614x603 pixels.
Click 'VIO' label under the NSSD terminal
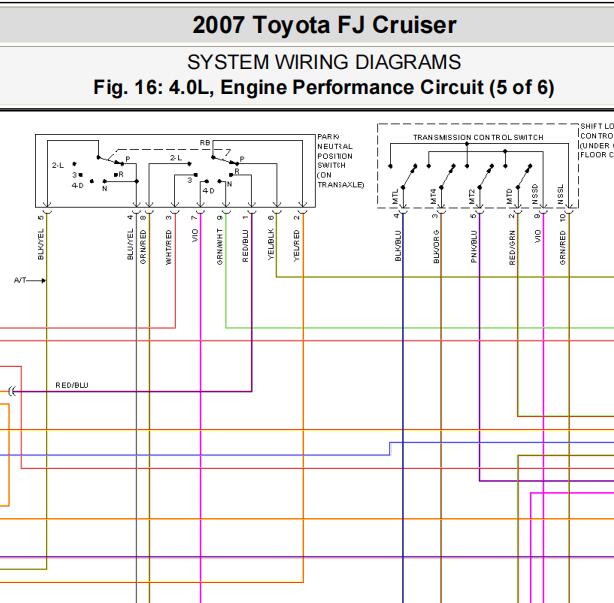click(x=538, y=237)
